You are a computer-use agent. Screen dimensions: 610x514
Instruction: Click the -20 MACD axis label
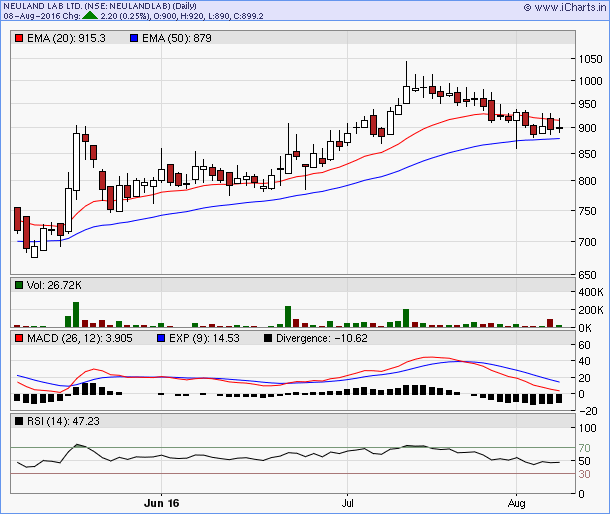point(588,411)
